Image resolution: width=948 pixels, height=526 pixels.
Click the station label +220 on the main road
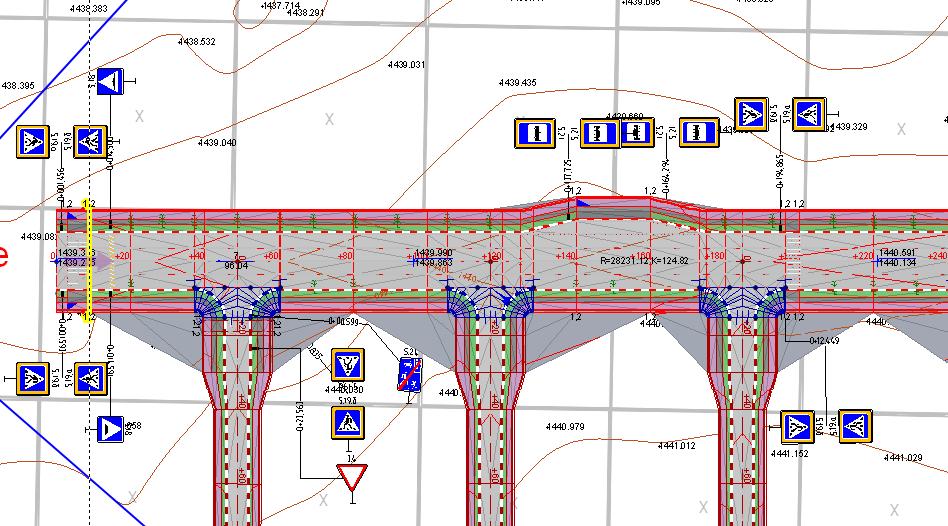863,256
